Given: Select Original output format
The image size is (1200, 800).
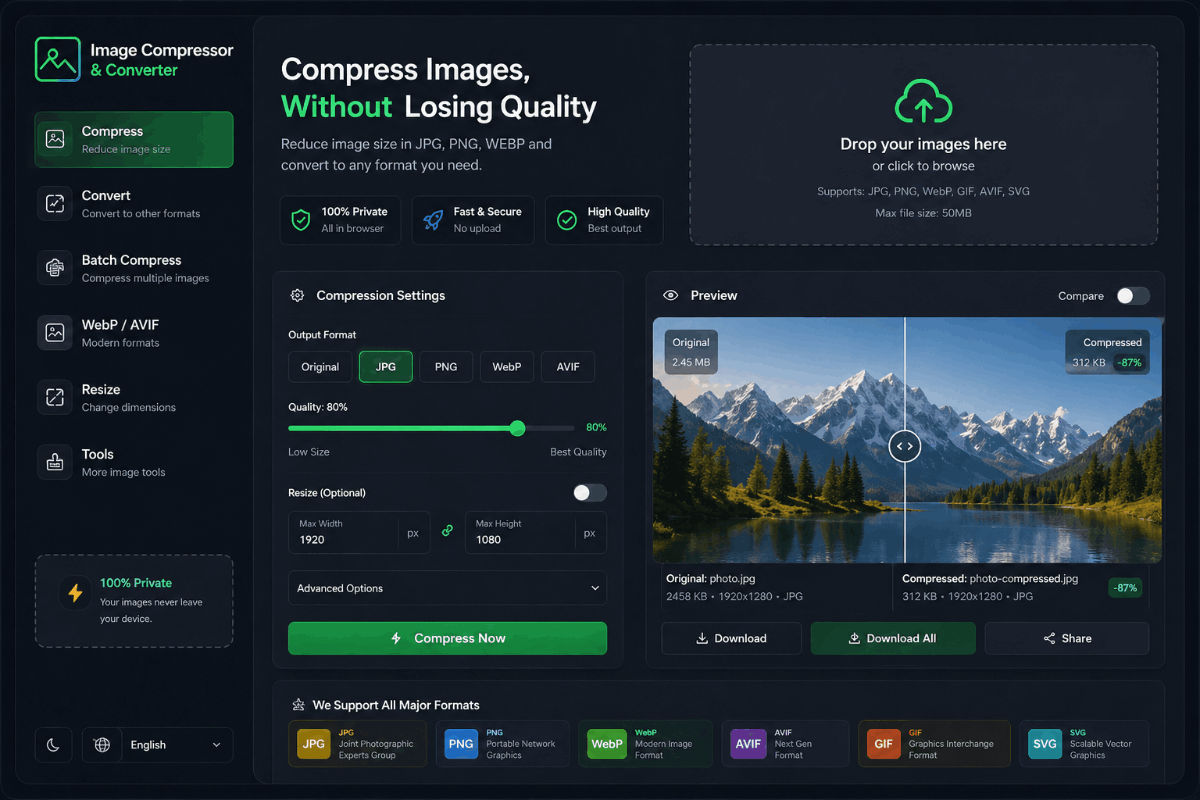Looking at the screenshot, I should tap(320, 367).
